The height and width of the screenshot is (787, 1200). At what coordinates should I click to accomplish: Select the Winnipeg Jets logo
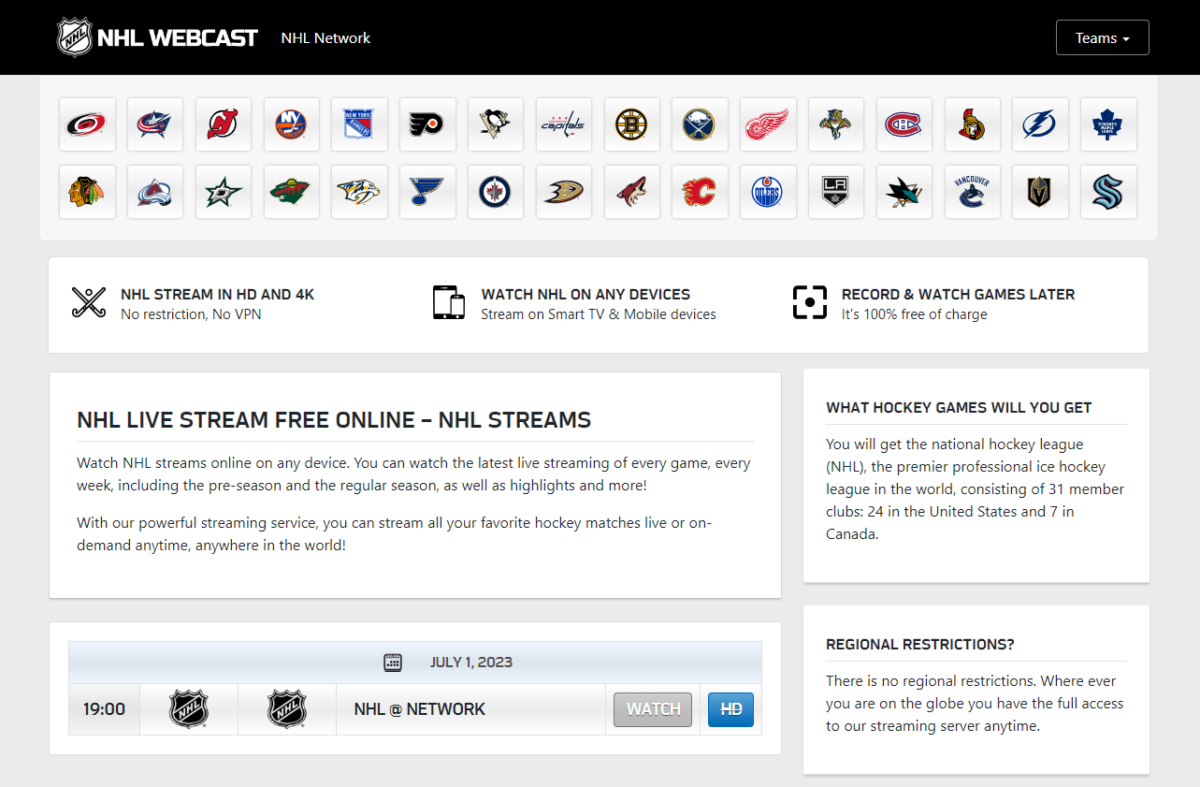coord(495,191)
